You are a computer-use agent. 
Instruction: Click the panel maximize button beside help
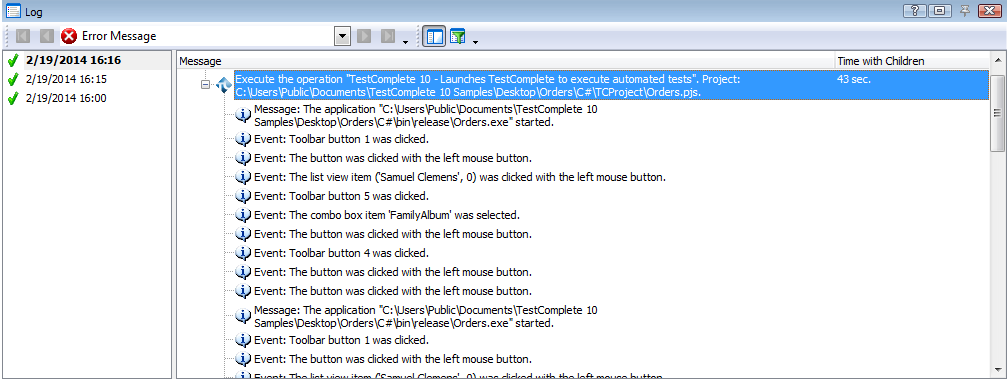click(x=940, y=10)
